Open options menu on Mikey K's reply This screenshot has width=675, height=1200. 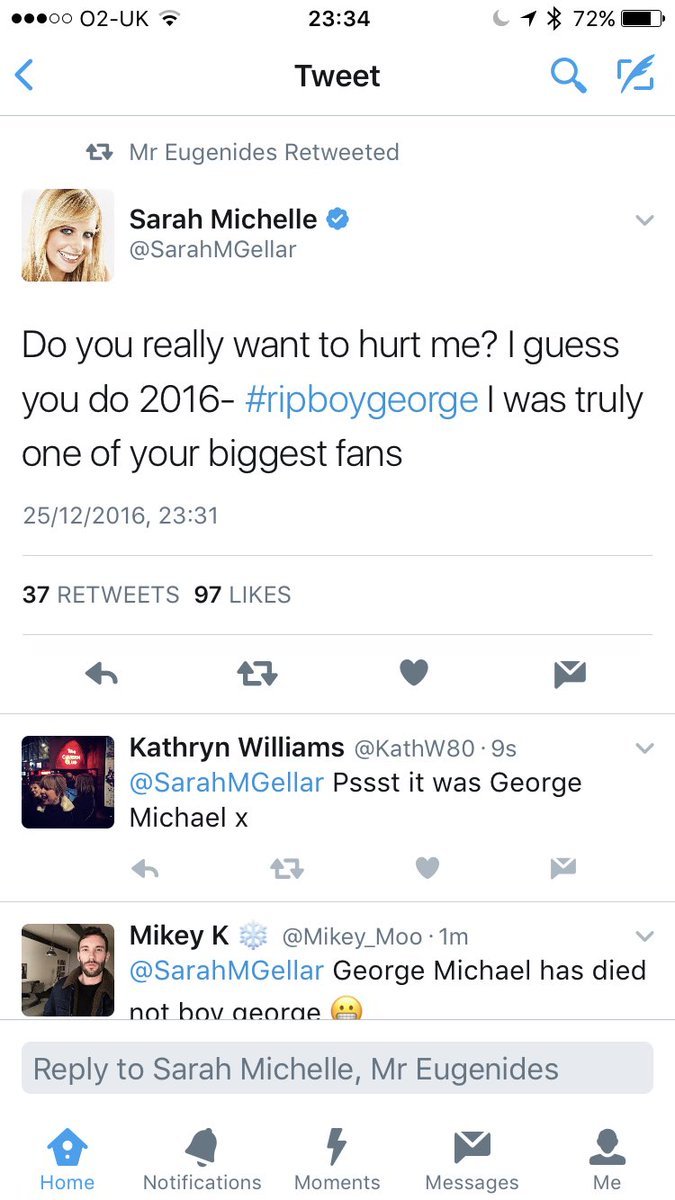[644, 935]
